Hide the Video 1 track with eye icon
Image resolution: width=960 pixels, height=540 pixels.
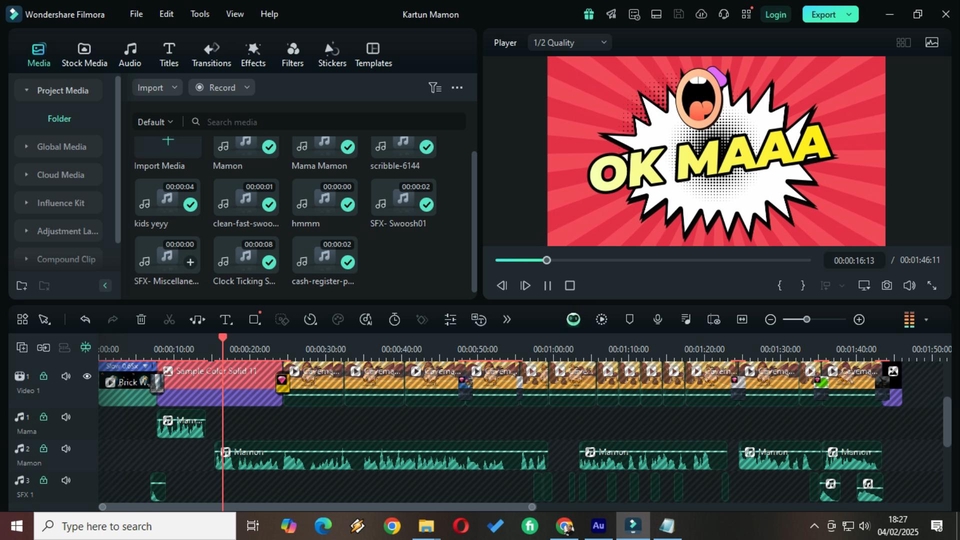point(87,377)
